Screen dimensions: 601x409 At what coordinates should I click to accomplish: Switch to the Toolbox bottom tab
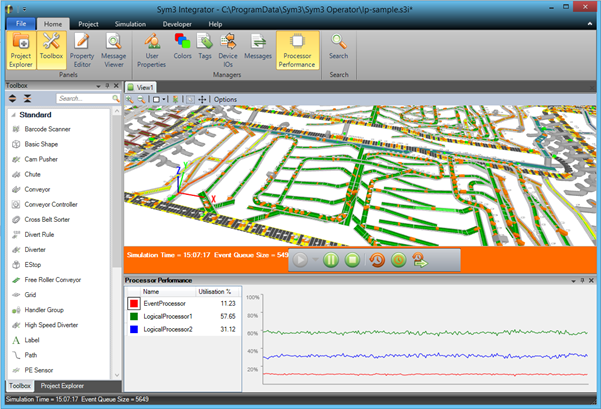[x=20, y=386]
